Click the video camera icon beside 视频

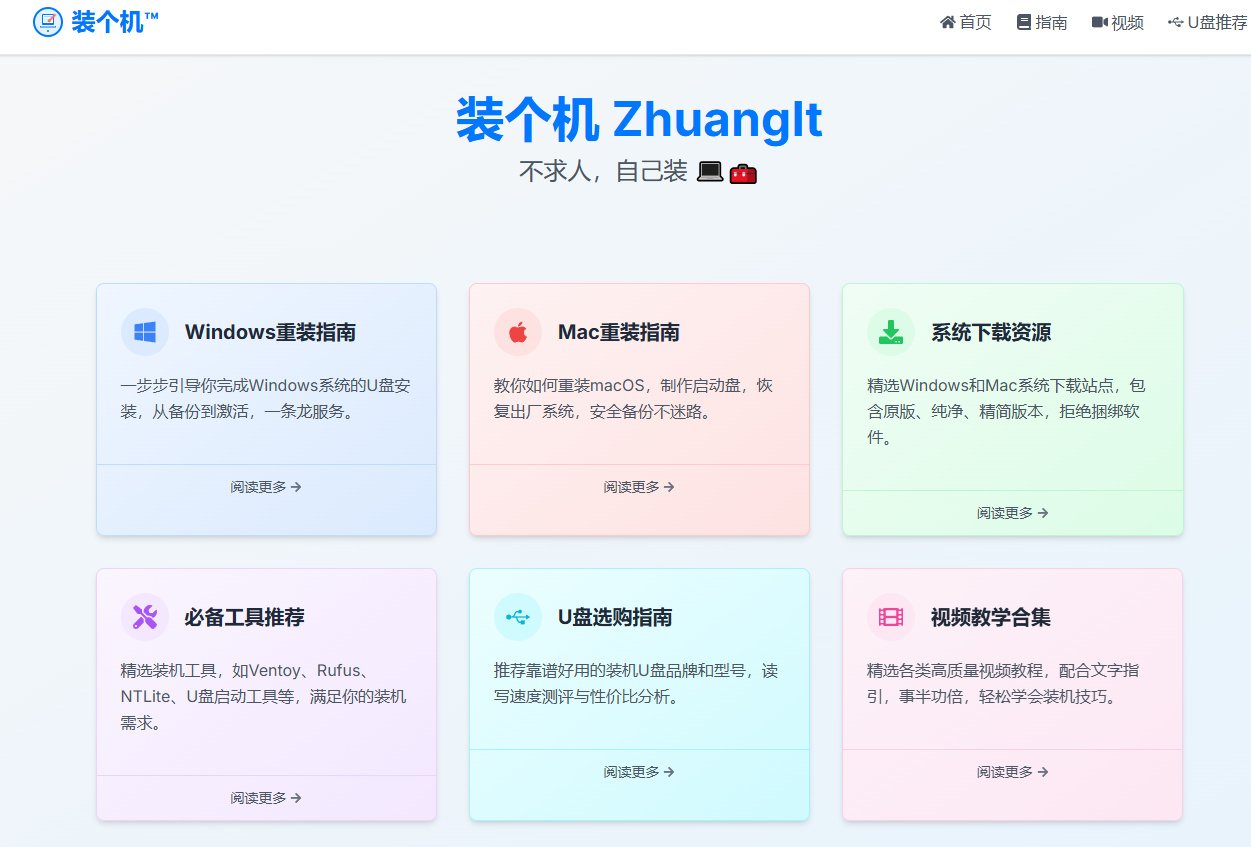click(x=1100, y=22)
